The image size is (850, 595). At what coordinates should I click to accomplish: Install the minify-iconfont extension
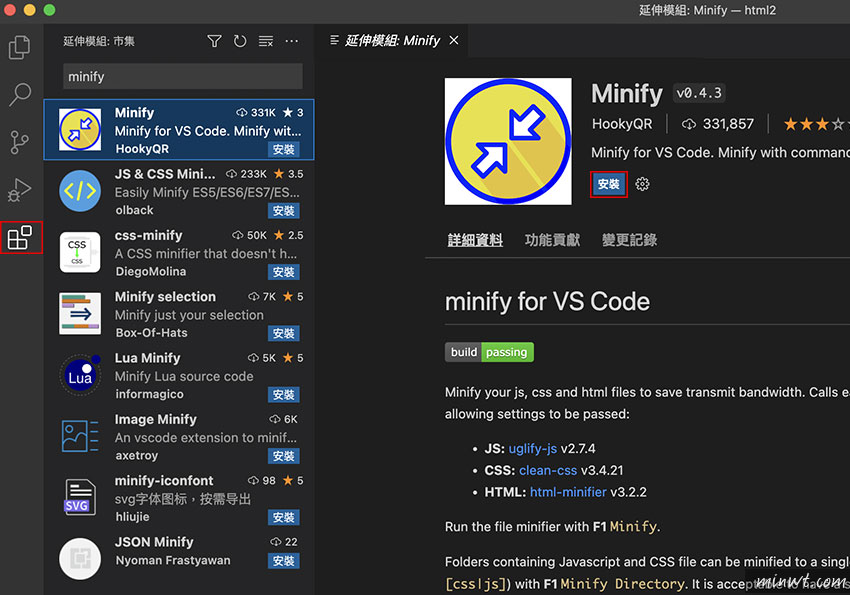[x=284, y=517]
